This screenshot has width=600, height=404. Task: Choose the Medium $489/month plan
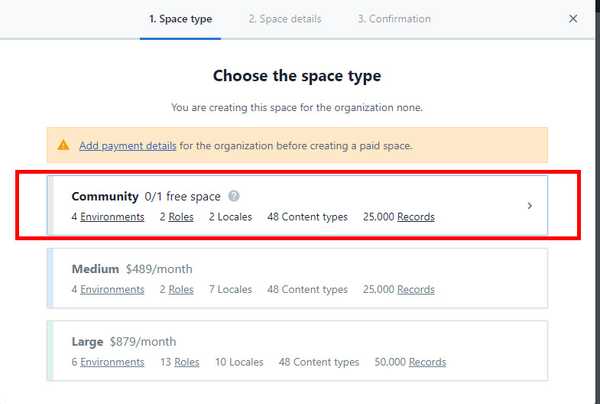coord(298,279)
